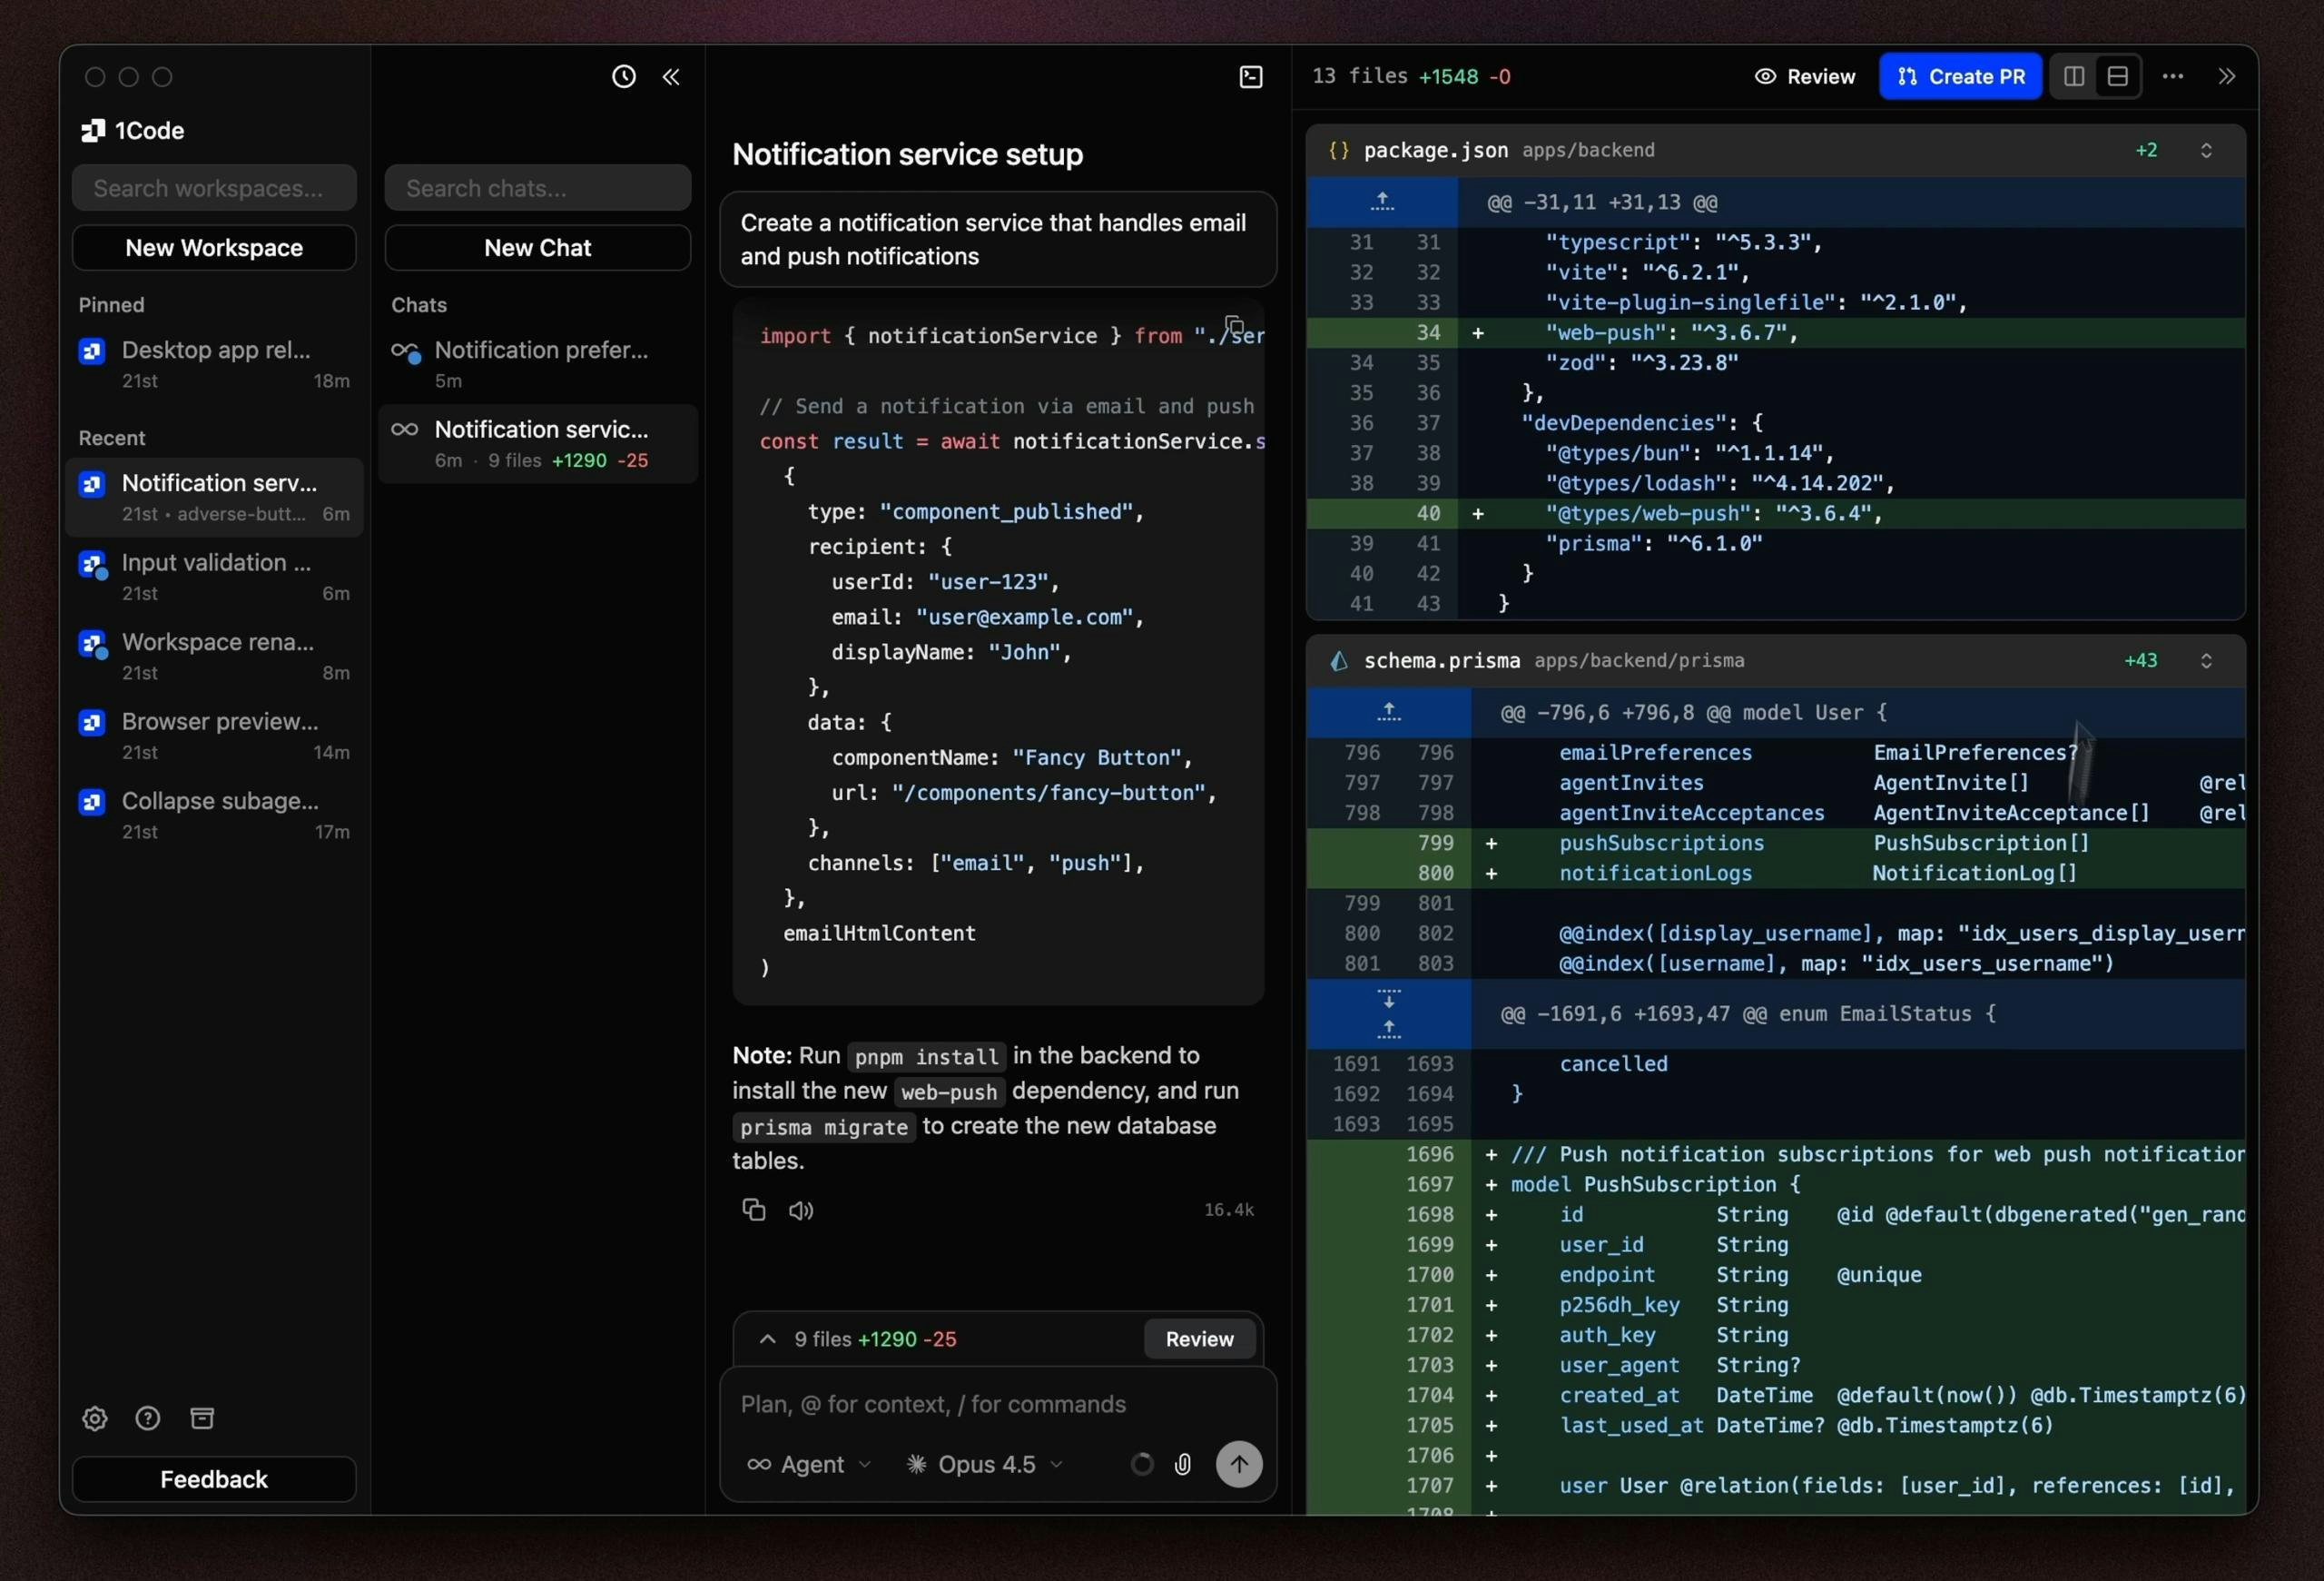2324x1581 pixels.
Task: Attach a file with the paperclip icon
Action: click(1183, 1464)
